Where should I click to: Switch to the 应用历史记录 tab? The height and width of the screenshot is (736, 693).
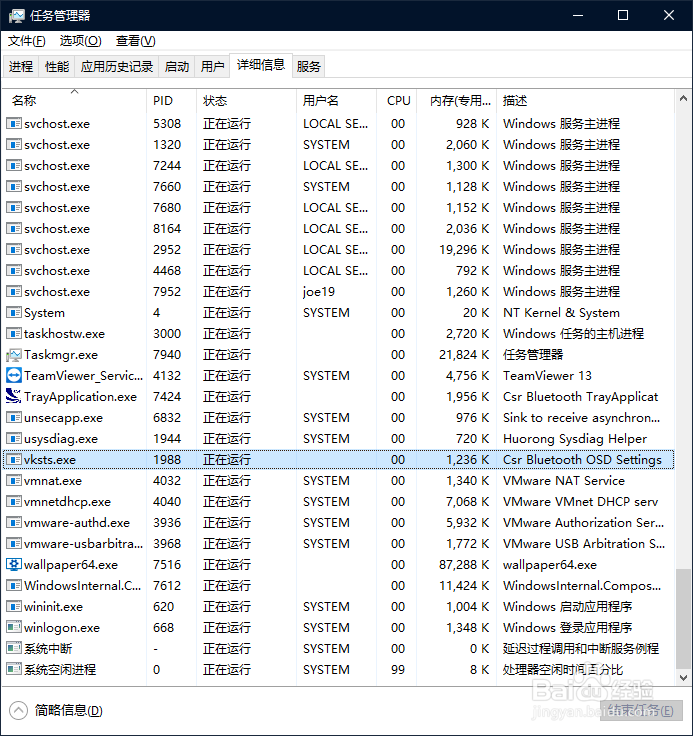[x=116, y=66]
